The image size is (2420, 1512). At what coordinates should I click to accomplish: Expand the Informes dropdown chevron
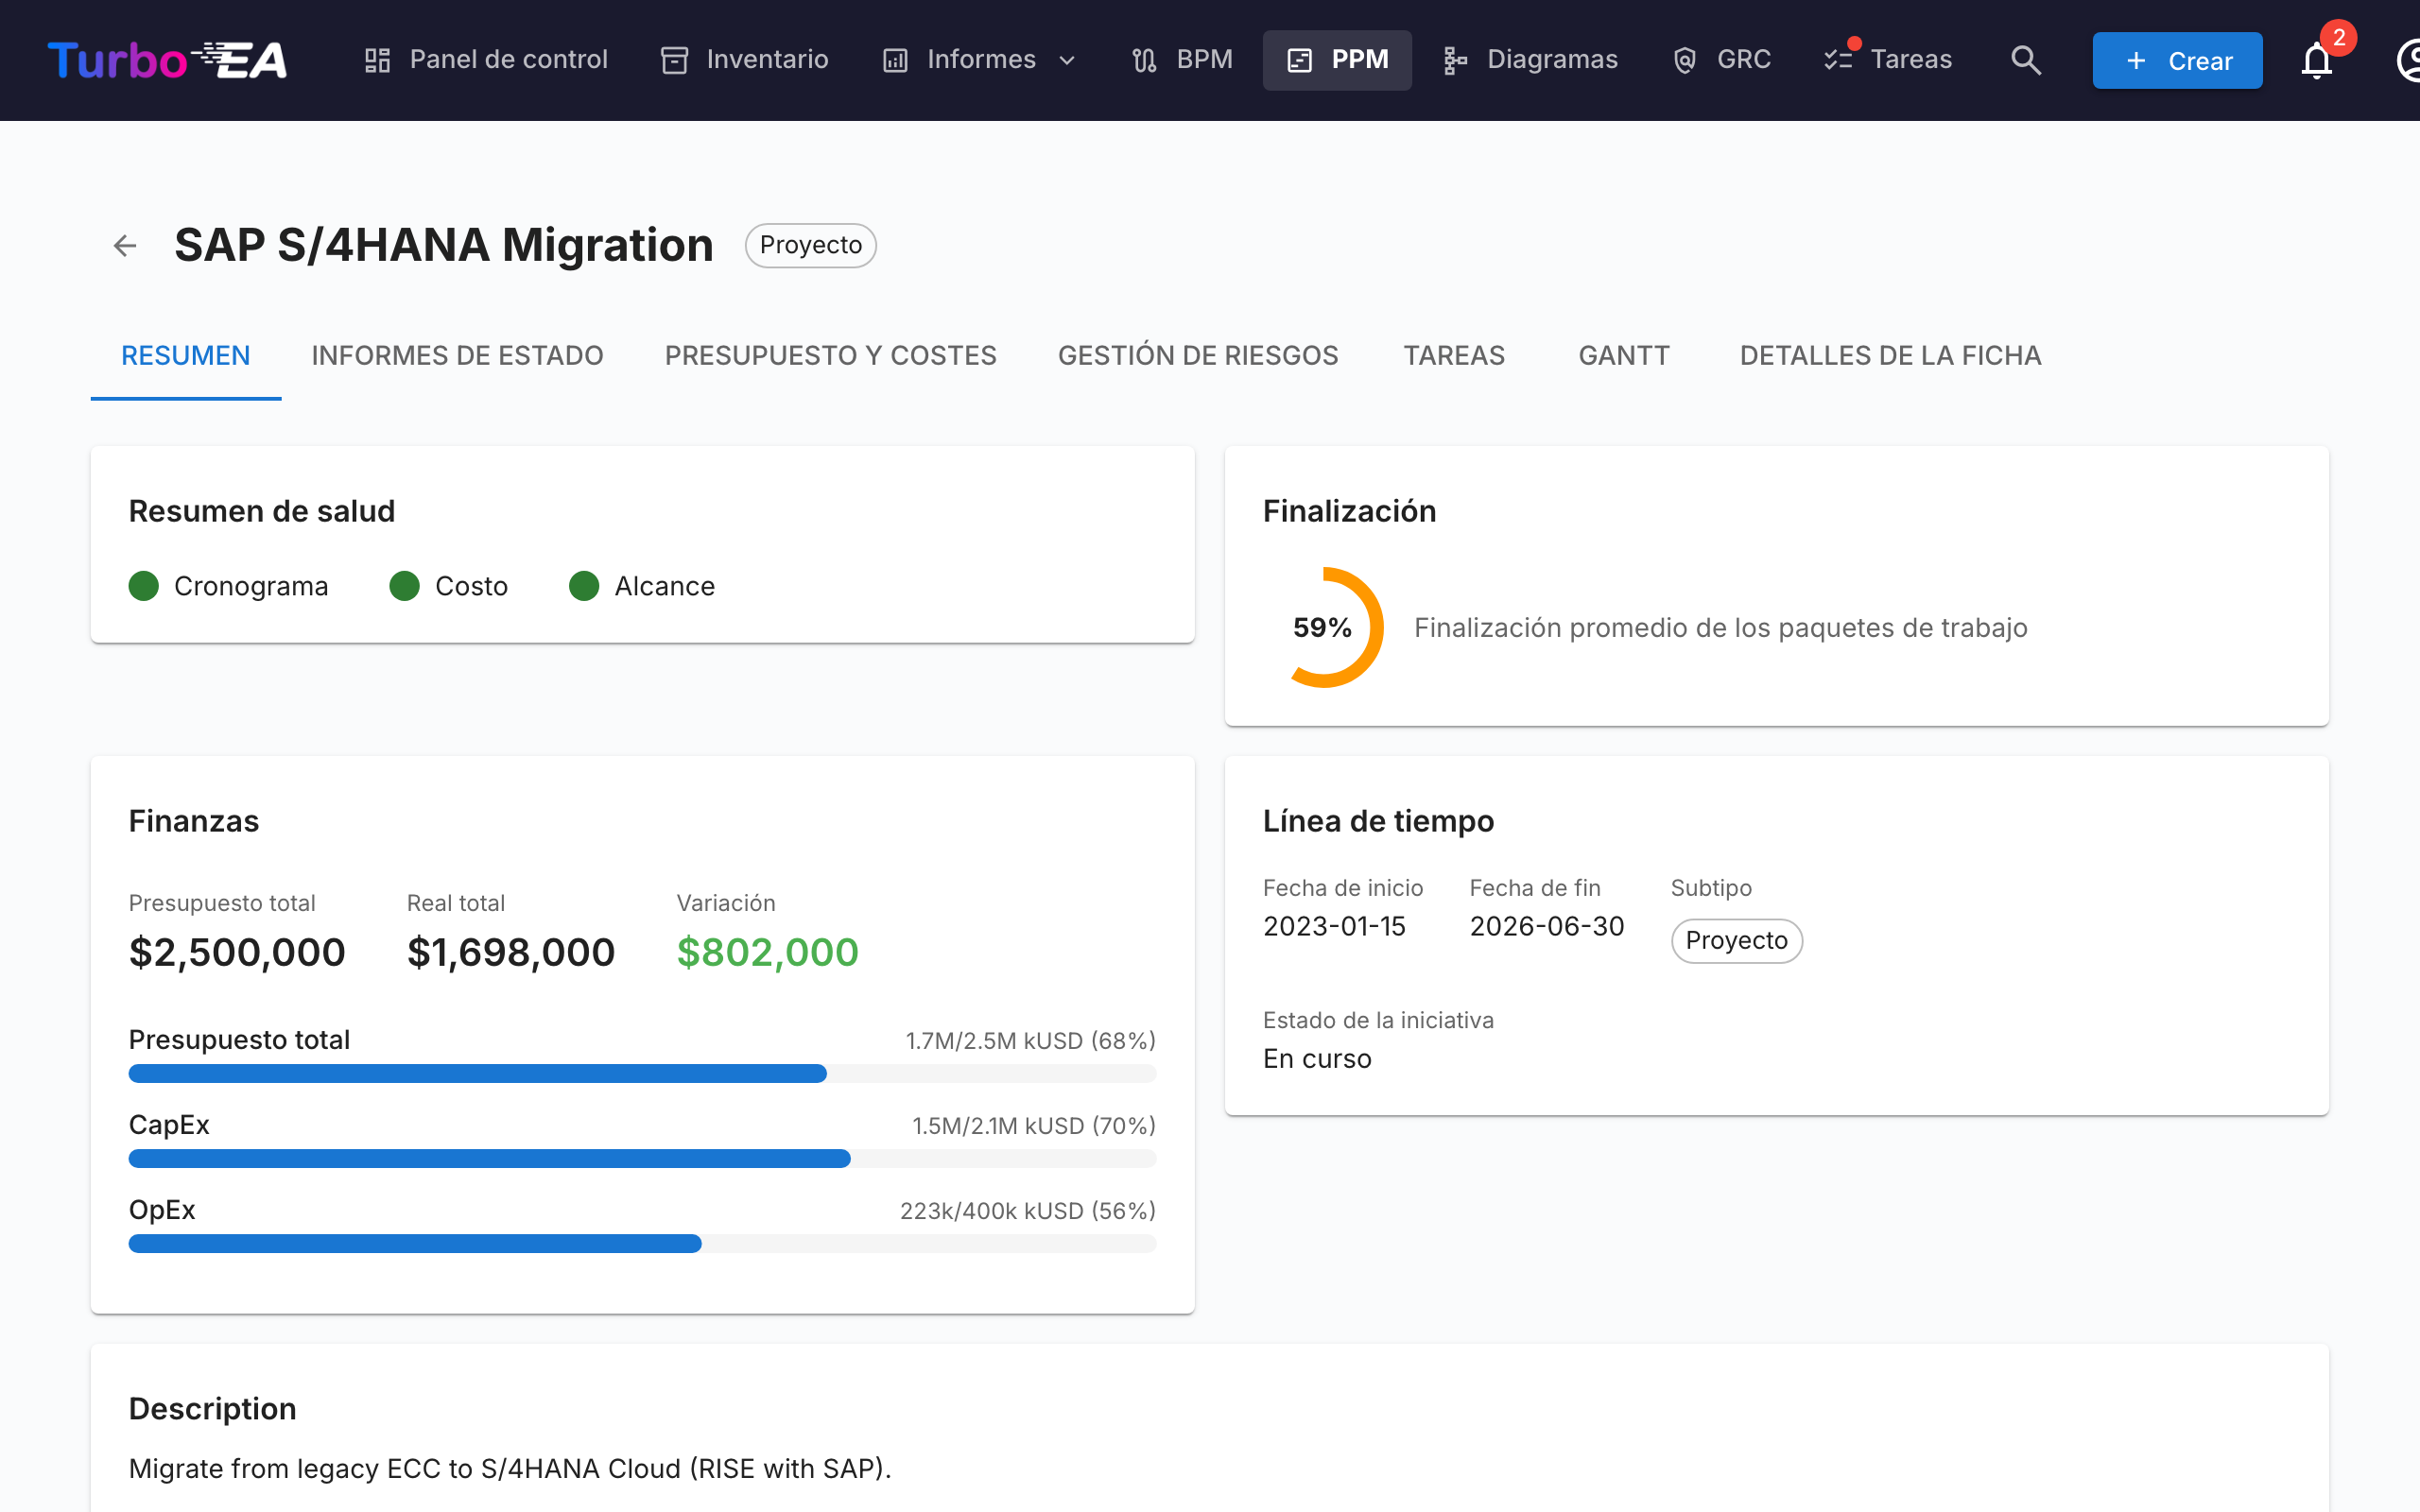1067,60
